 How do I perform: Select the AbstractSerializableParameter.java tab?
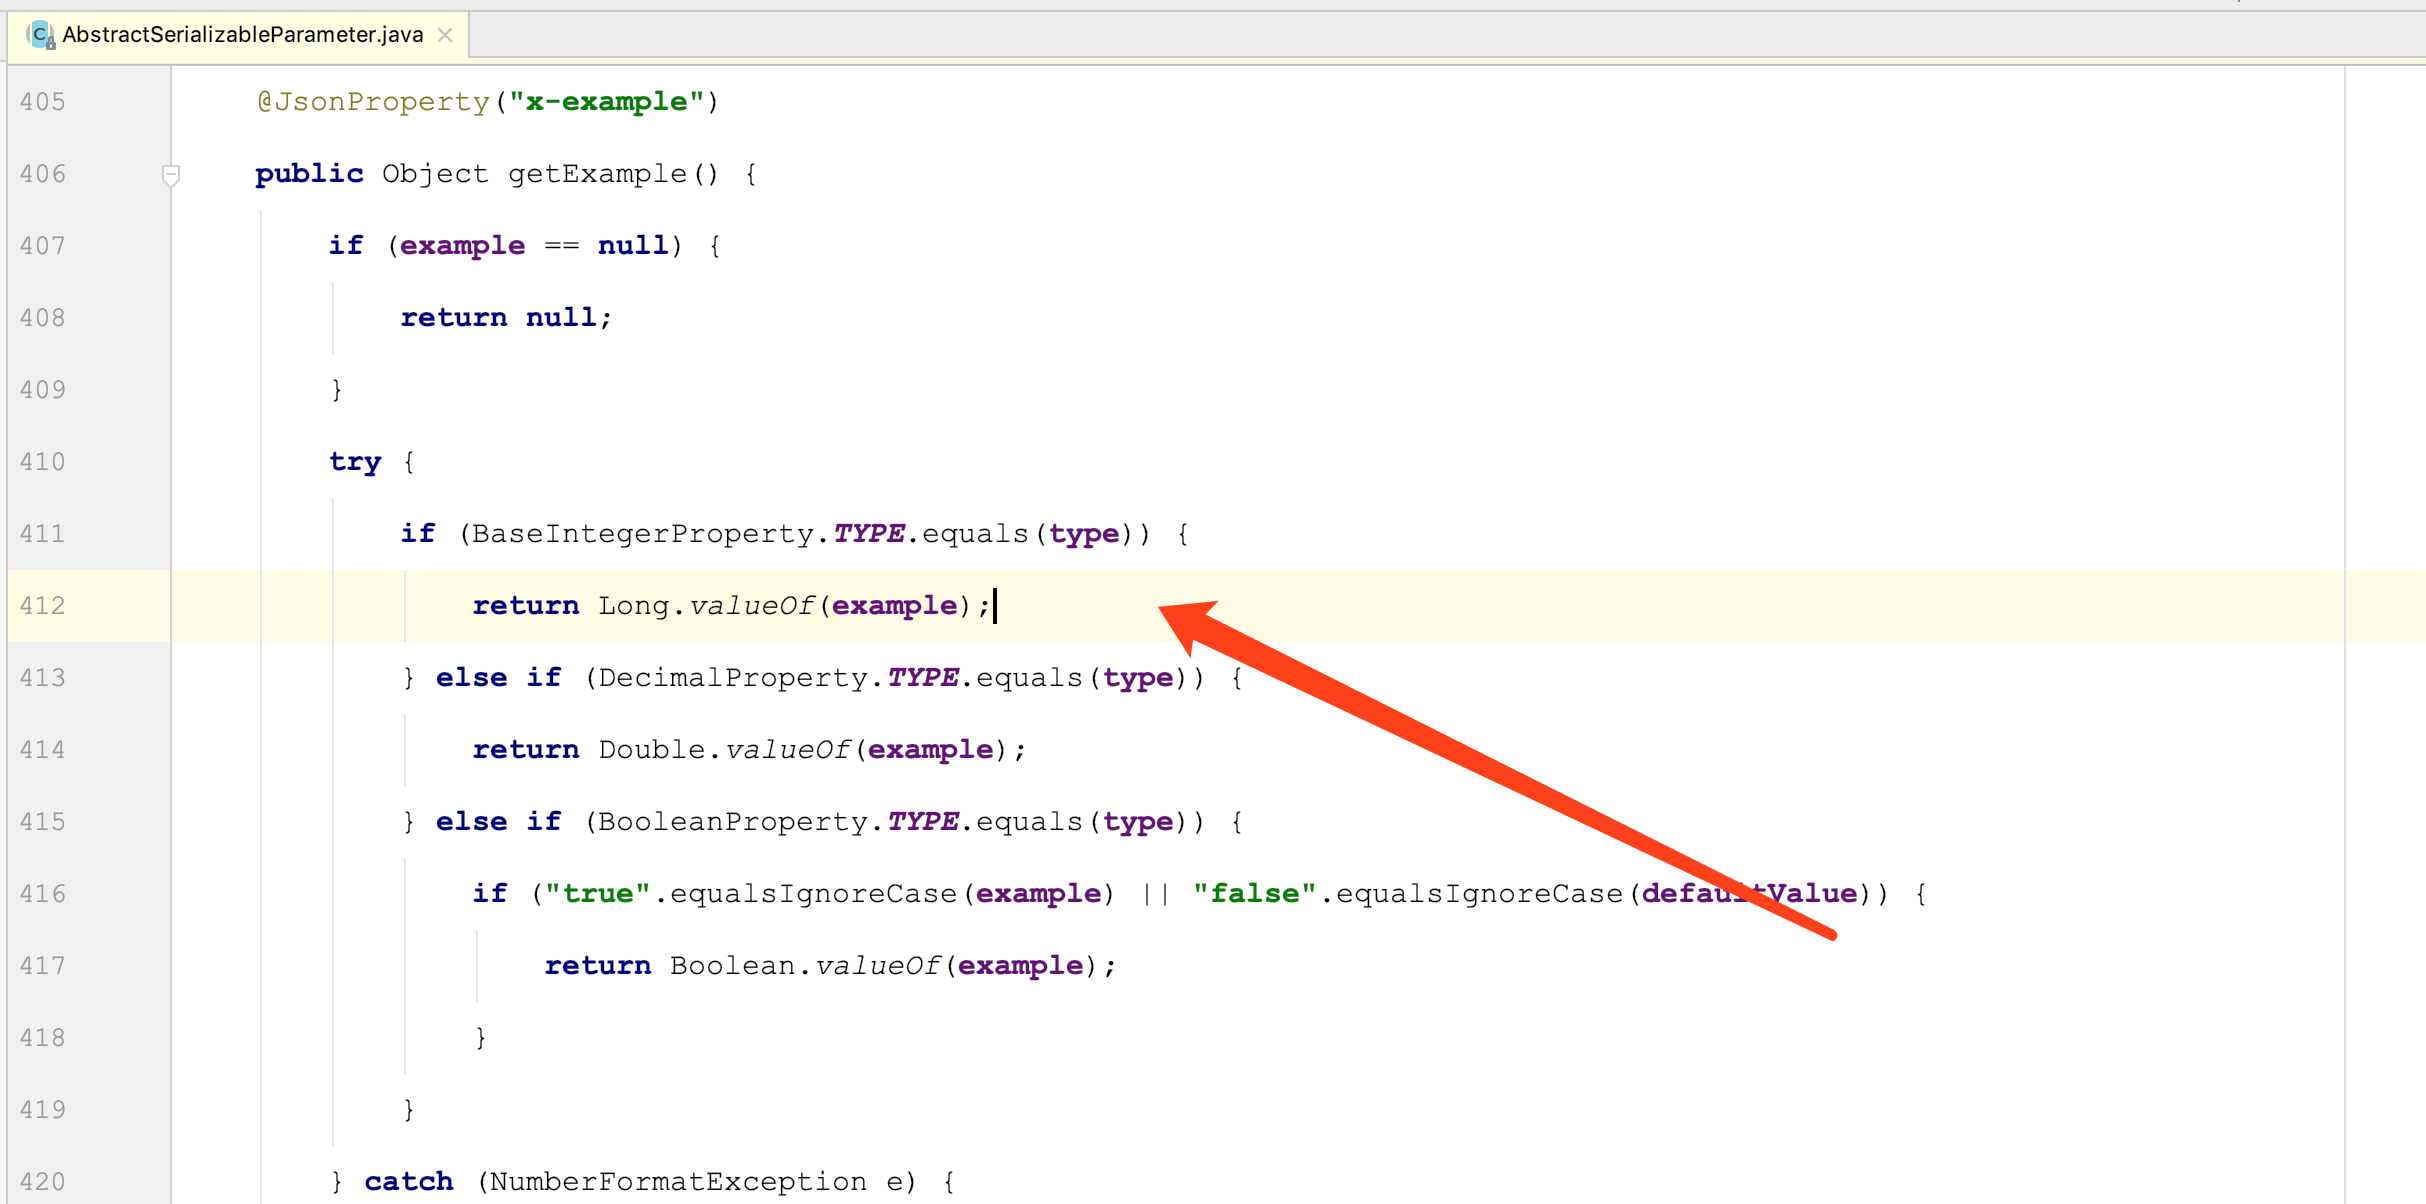coord(242,35)
